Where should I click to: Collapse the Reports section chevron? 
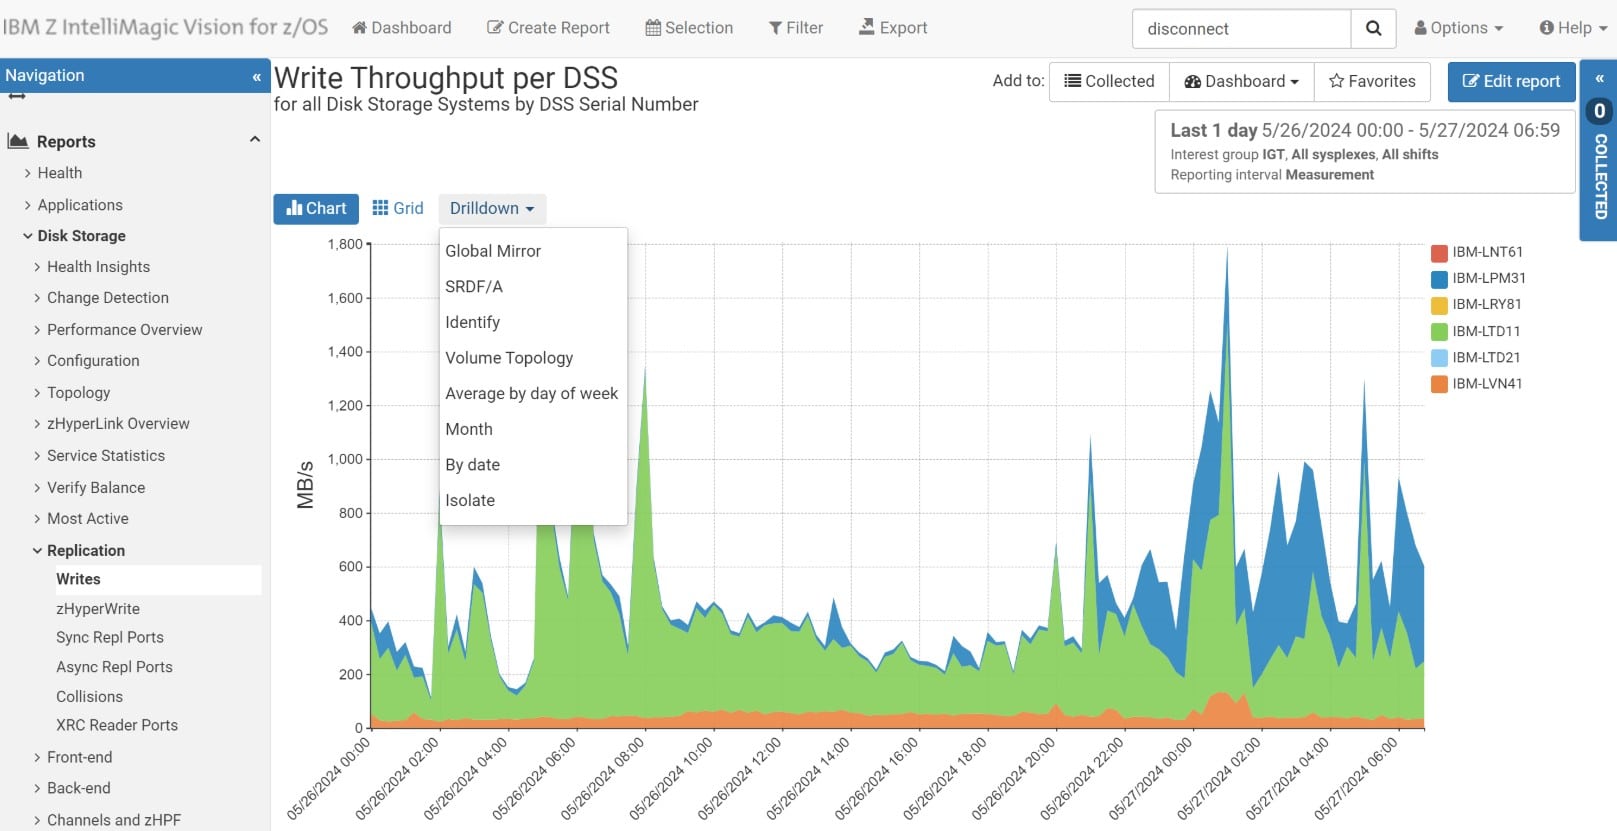tap(254, 140)
